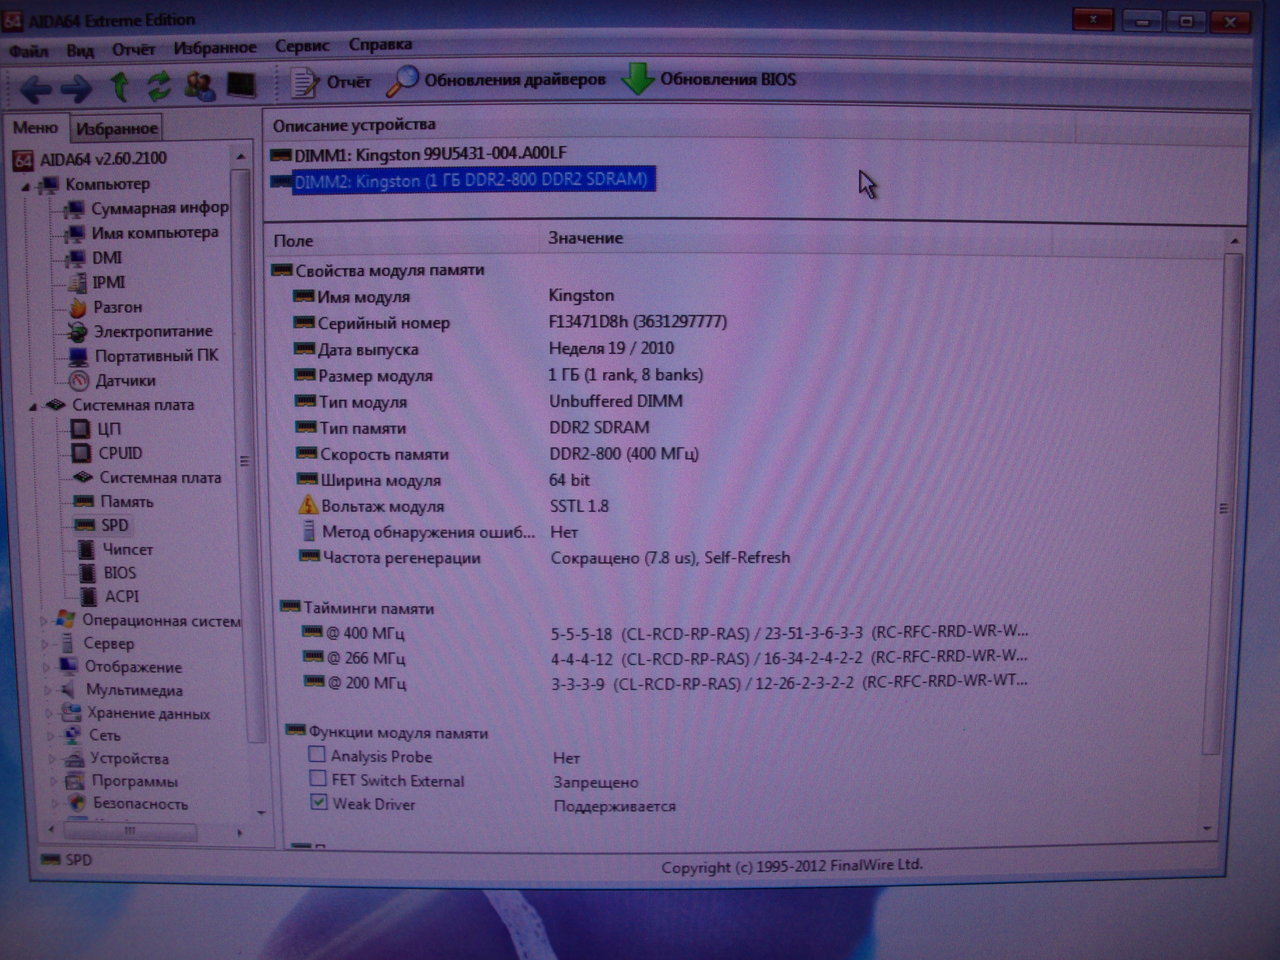Open the Отчёт report button
Image resolution: width=1280 pixels, height=960 pixels.
coord(331,82)
